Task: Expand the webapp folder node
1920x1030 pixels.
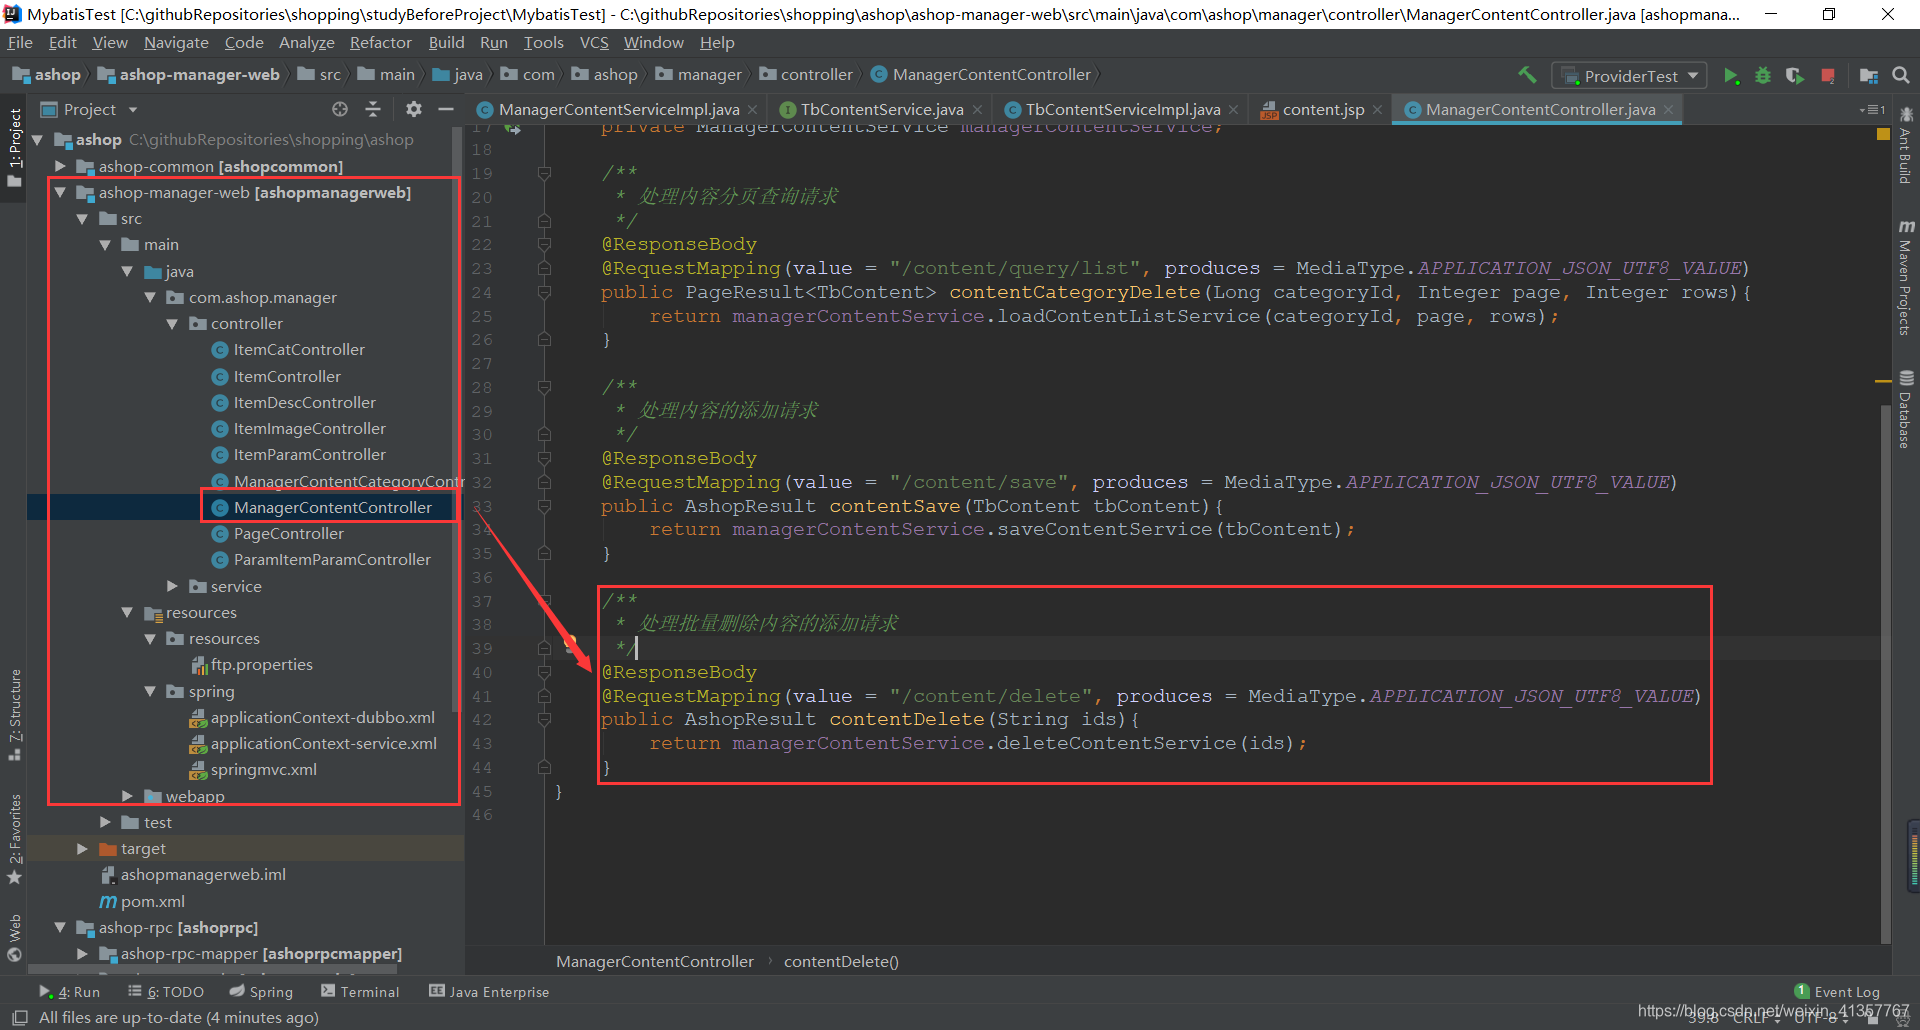Action: [127, 796]
